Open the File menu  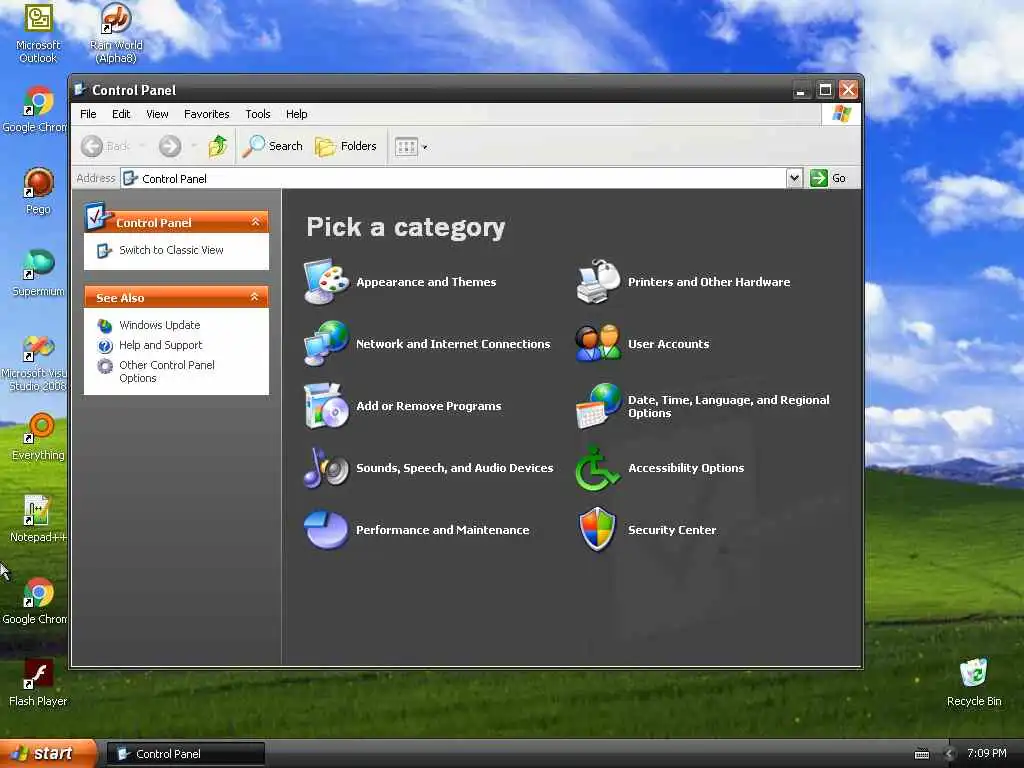click(88, 114)
